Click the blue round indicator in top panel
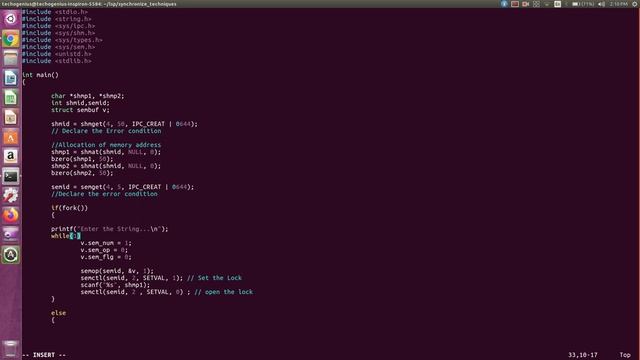This screenshot has height=360, width=640. click(x=504, y=4)
